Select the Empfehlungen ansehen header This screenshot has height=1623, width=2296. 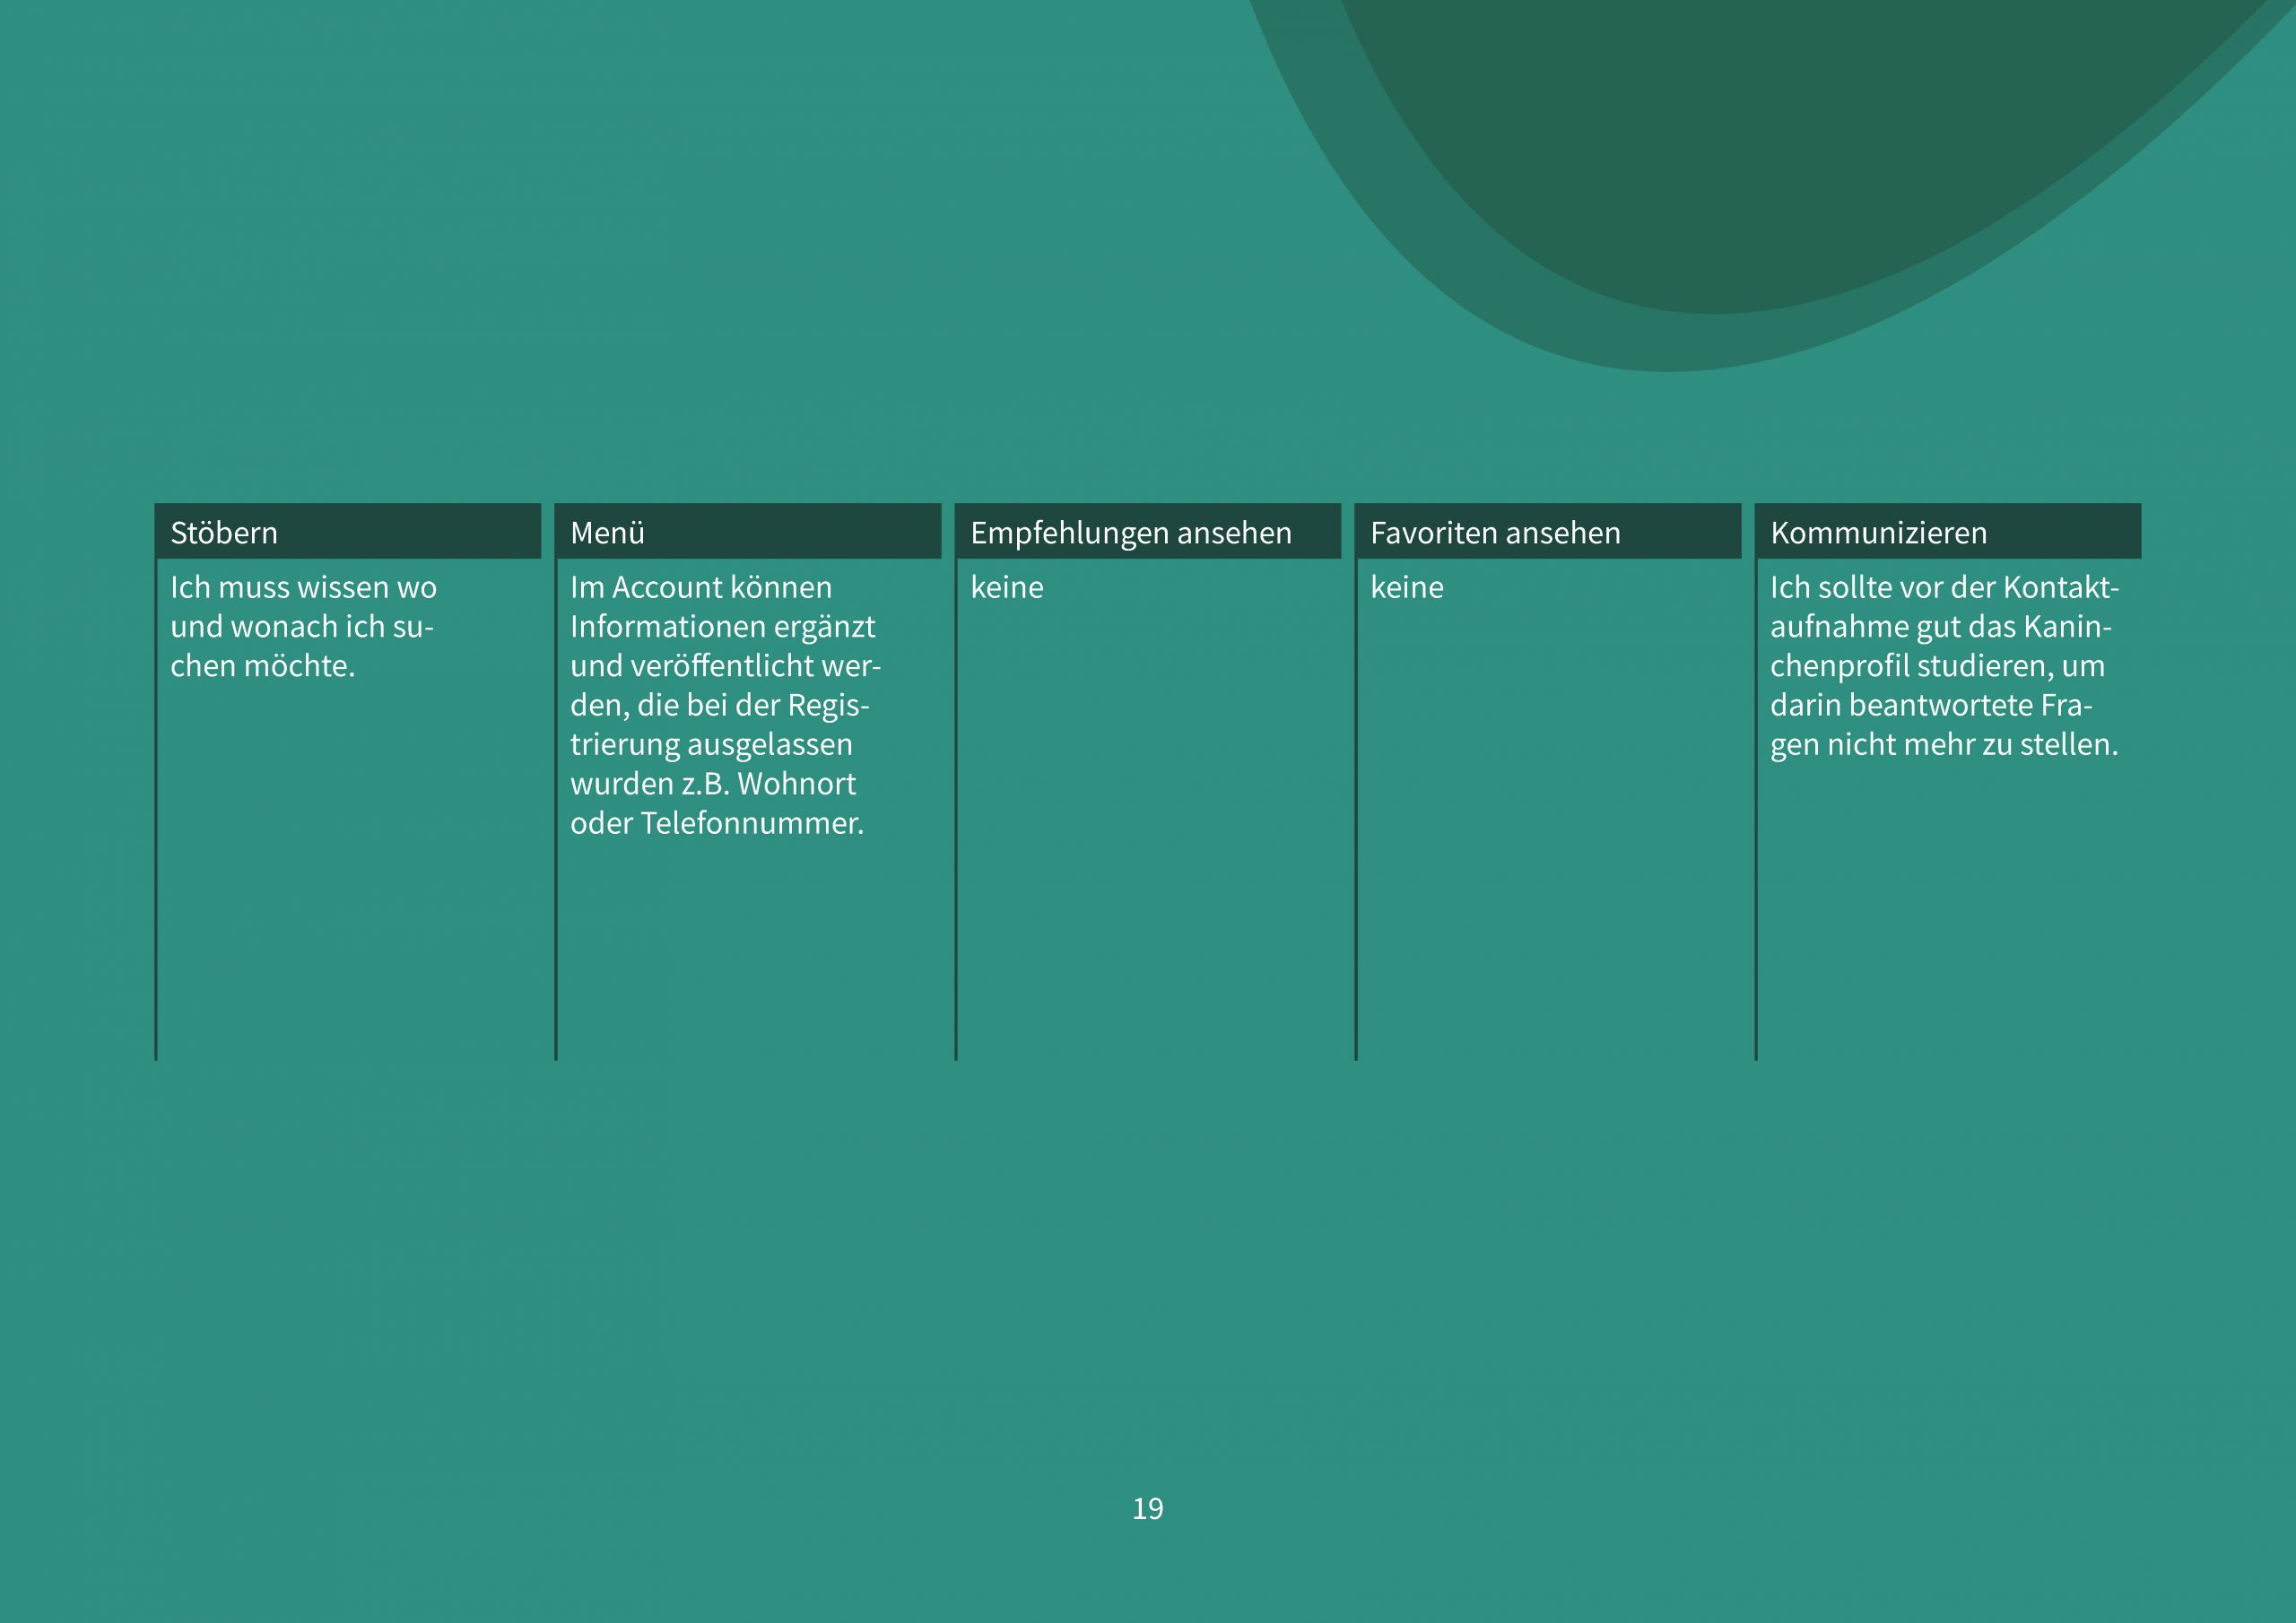point(1130,533)
